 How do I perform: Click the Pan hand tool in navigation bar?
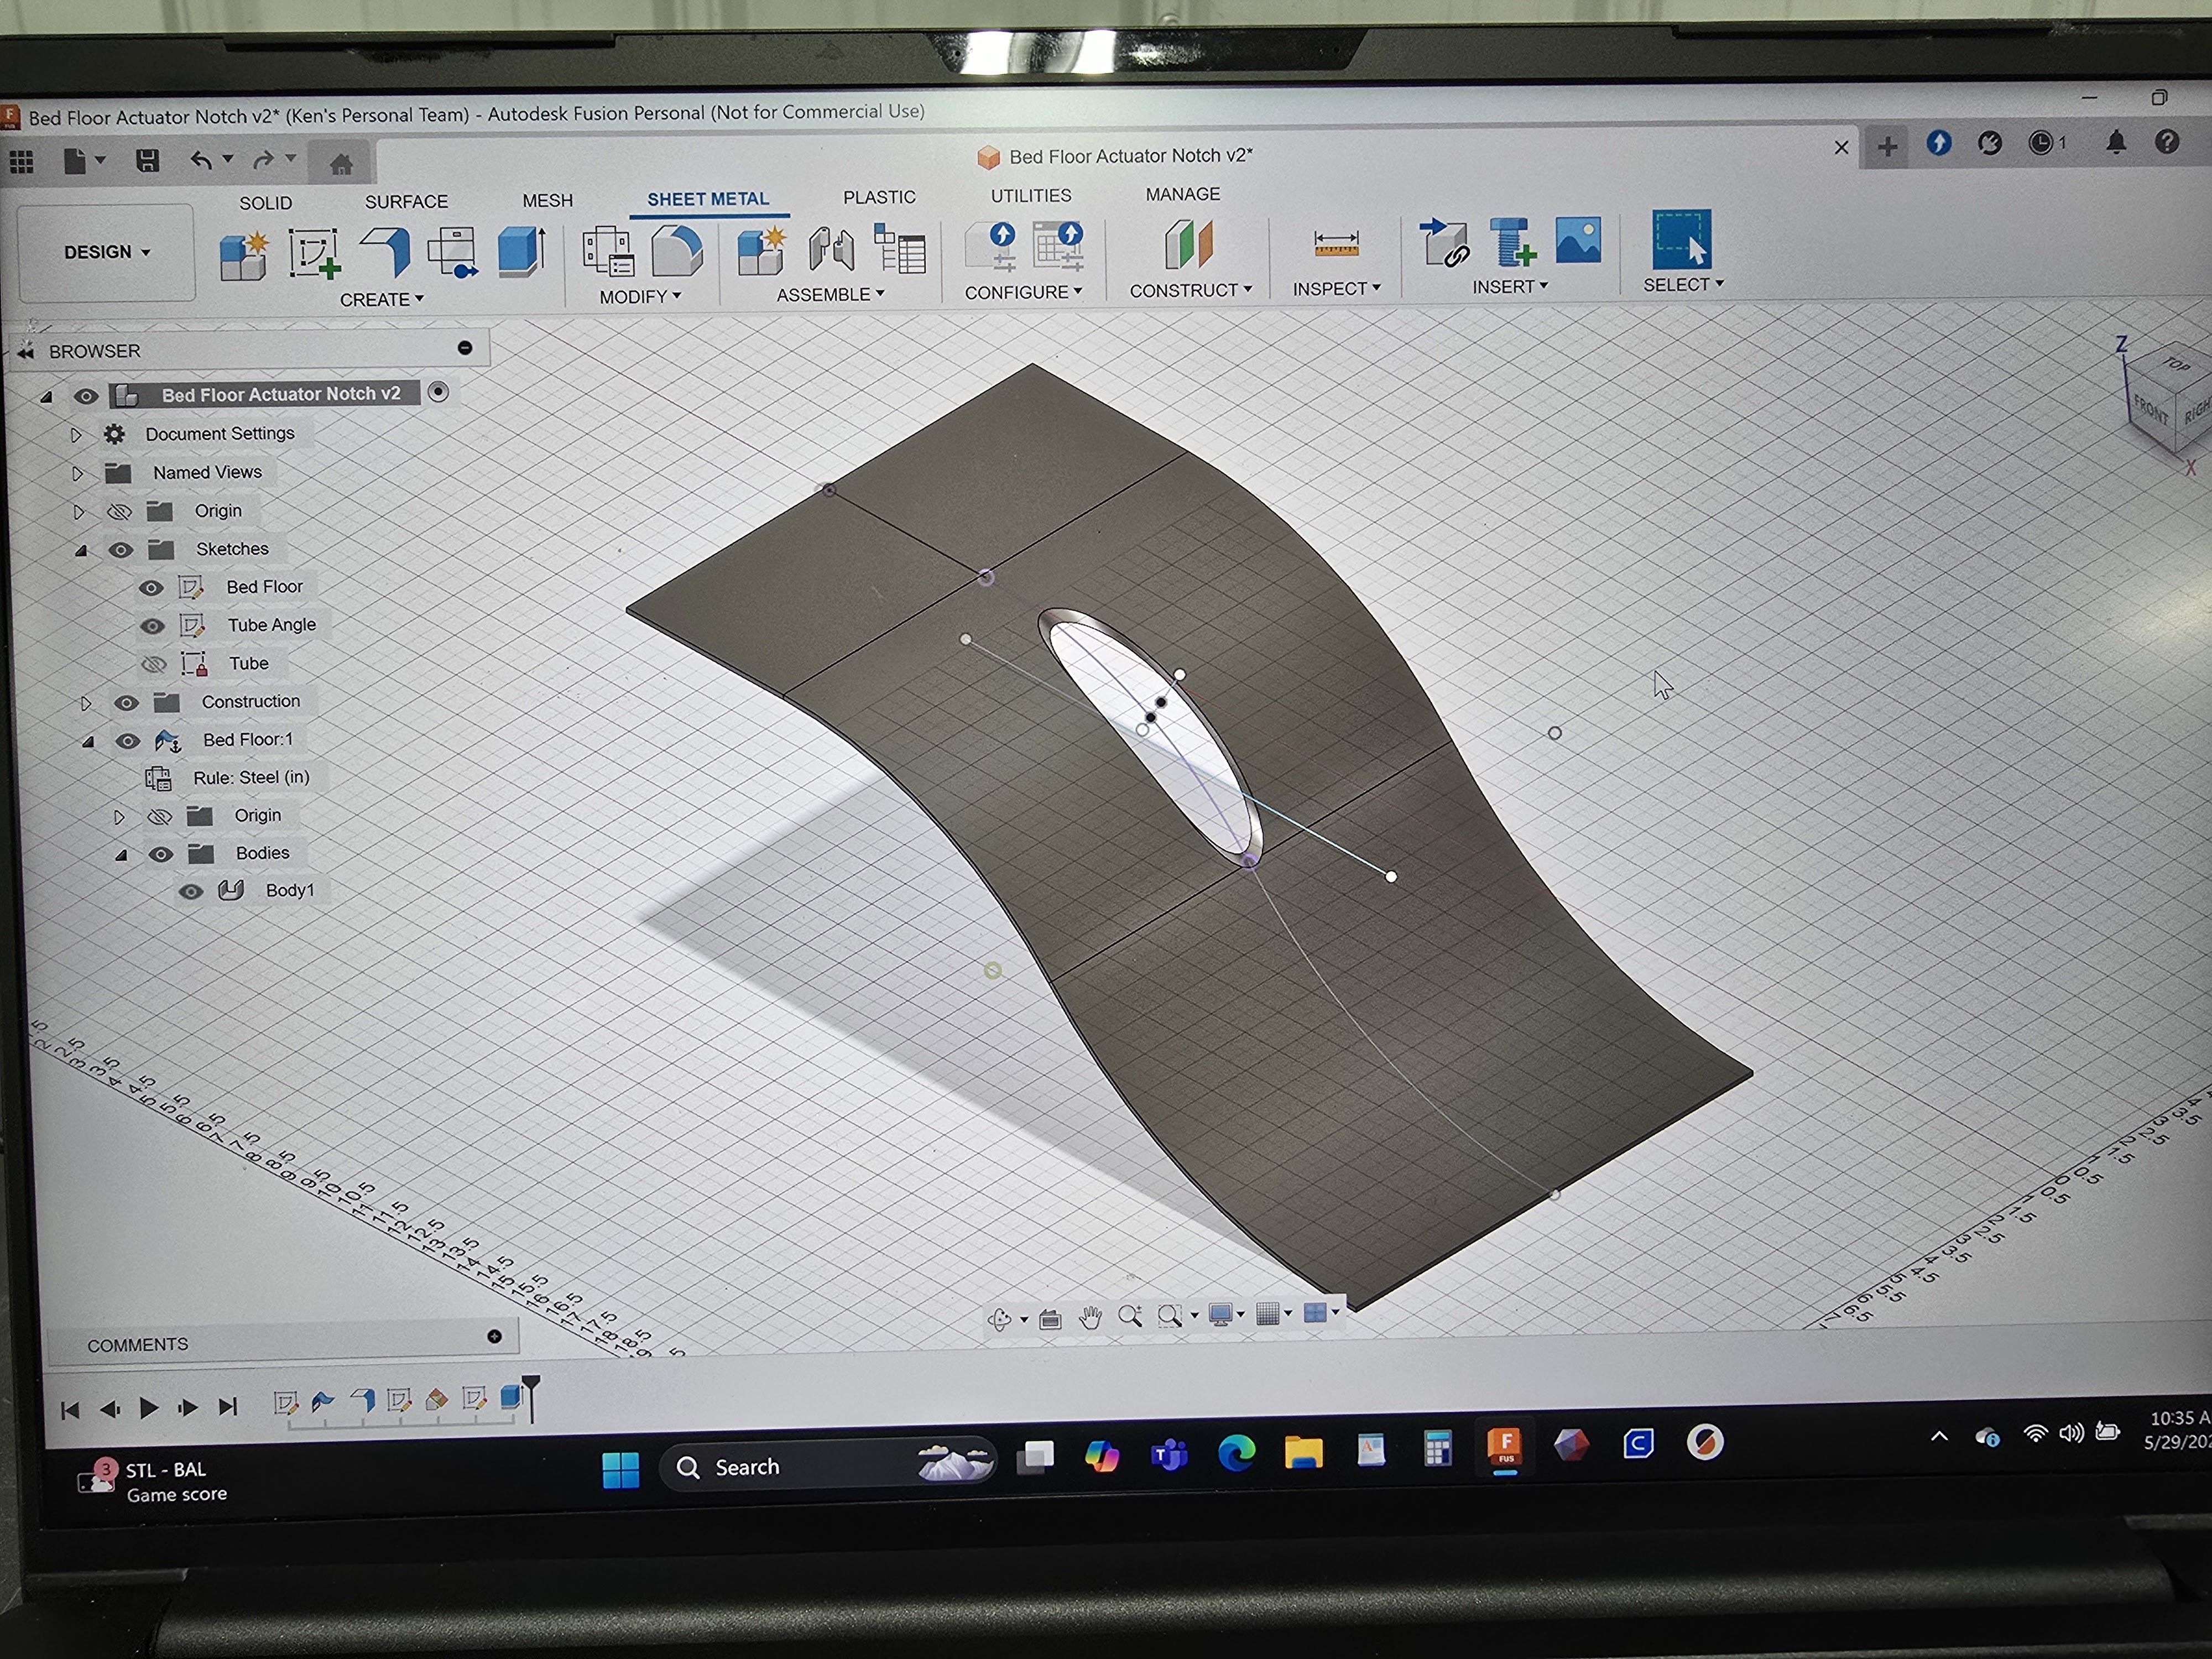pyautogui.click(x=1090, y=1317)
